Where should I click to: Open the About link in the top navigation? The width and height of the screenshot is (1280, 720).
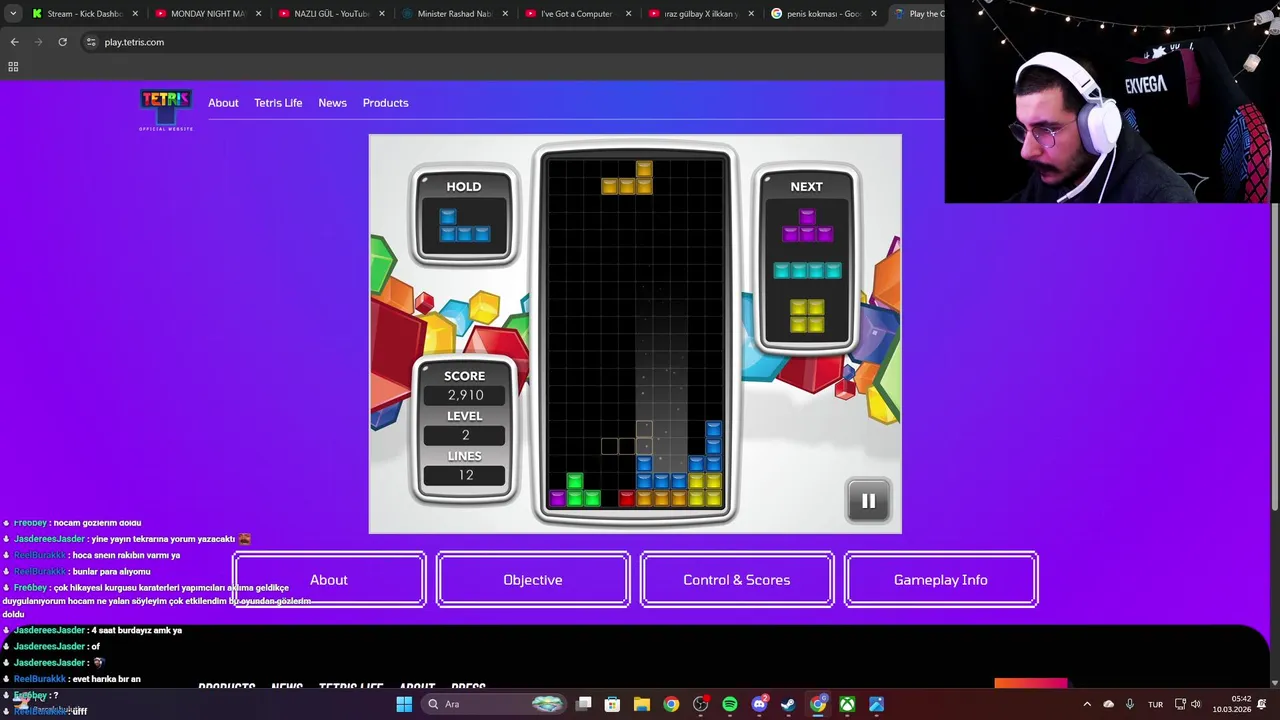coord(223,103)
